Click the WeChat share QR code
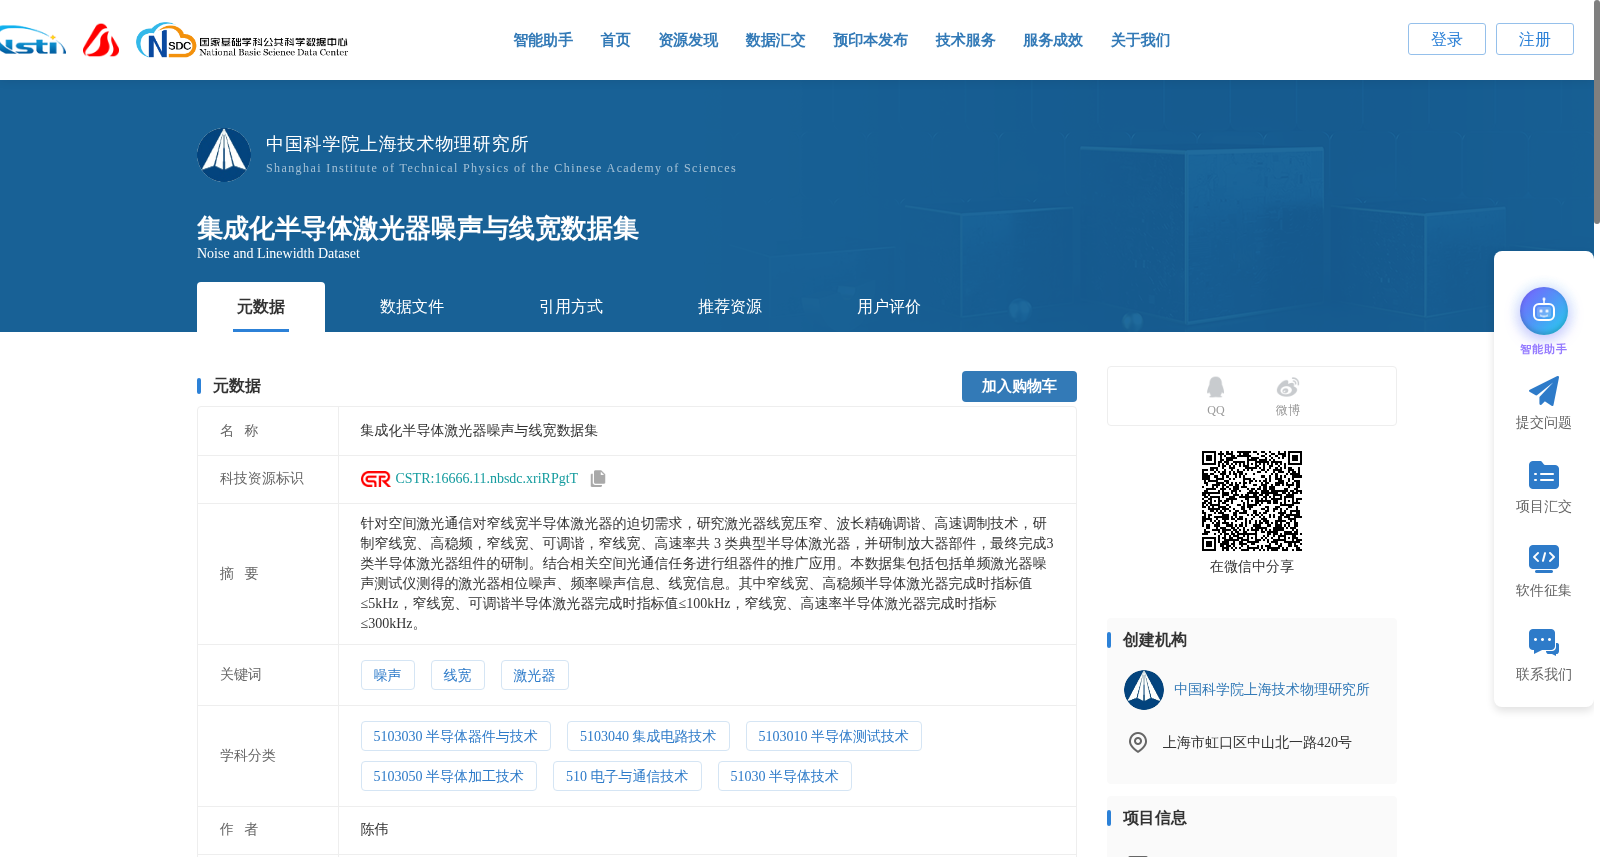 coord(1251,501)
